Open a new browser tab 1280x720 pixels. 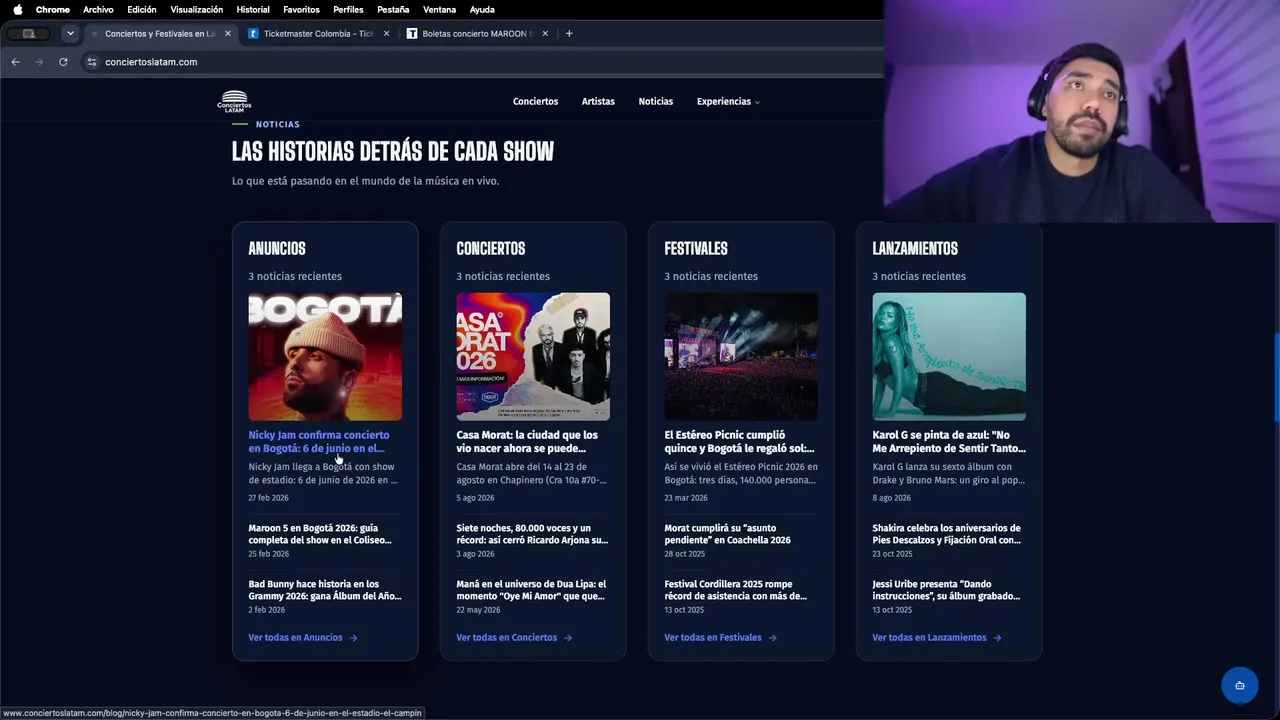569,33
